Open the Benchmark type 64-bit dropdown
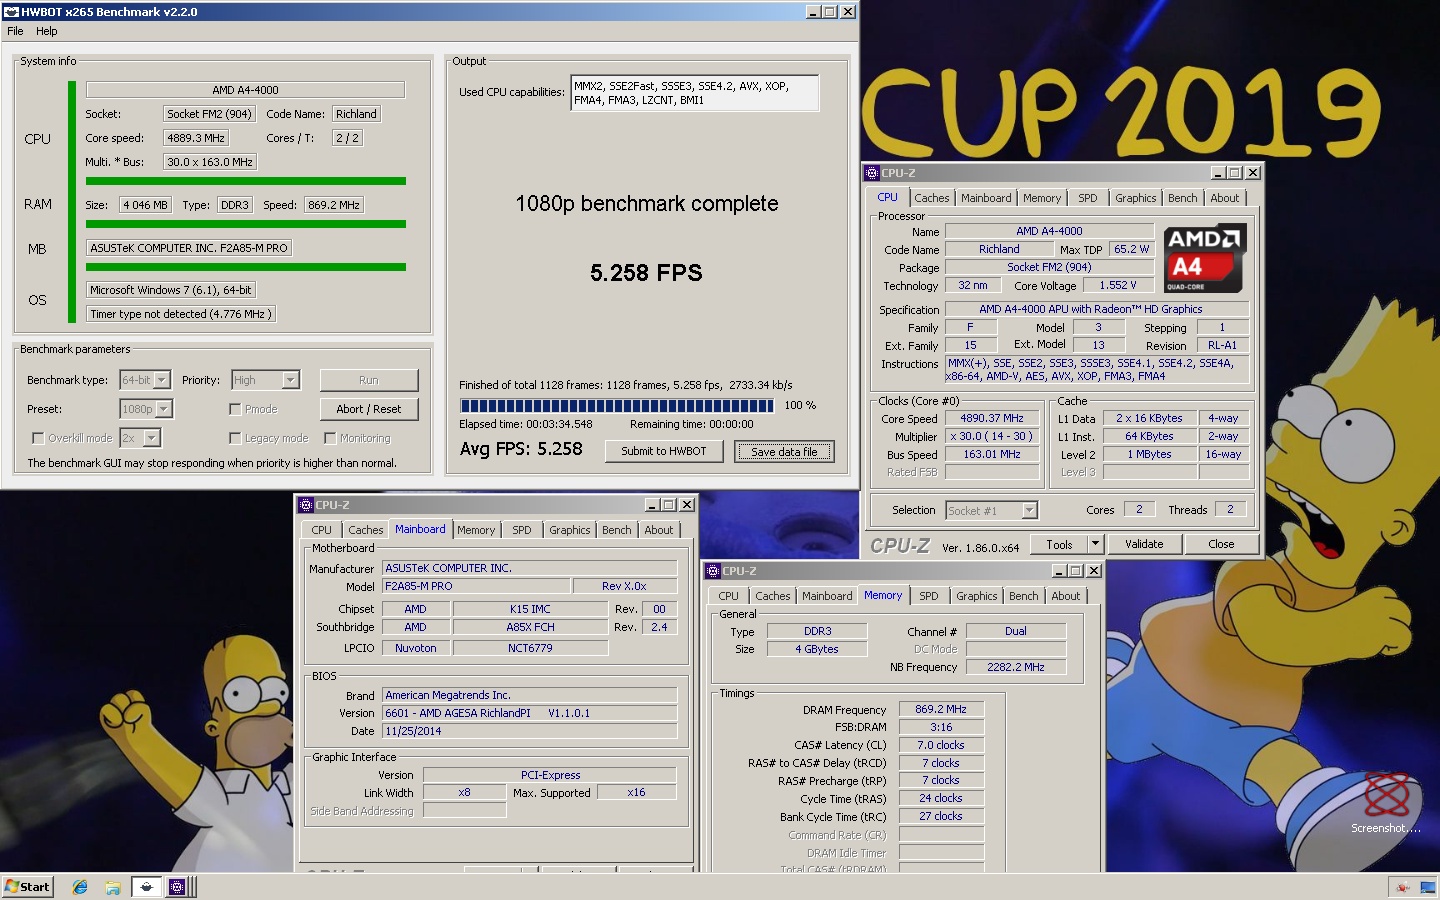Screen dimensions: 1440x900 (x=145, y=380)
